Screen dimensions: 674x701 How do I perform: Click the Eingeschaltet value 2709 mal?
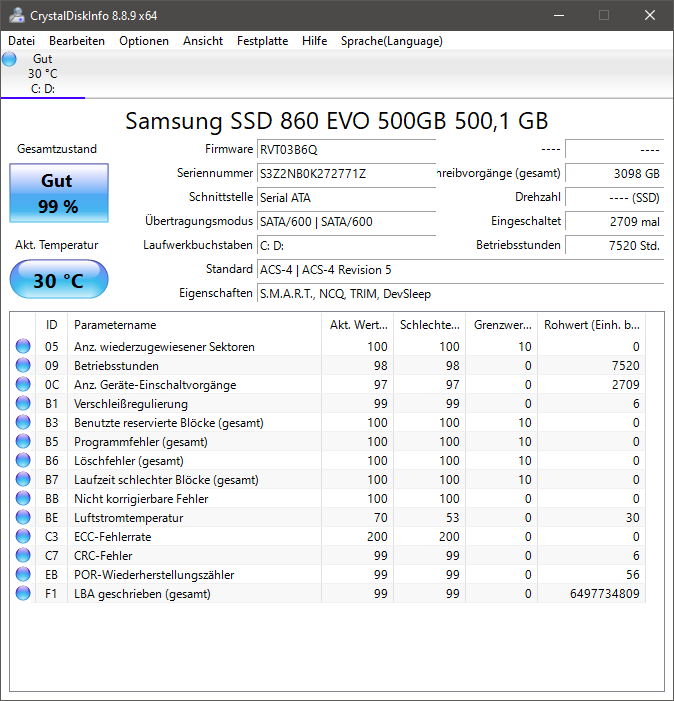(615, 221)
